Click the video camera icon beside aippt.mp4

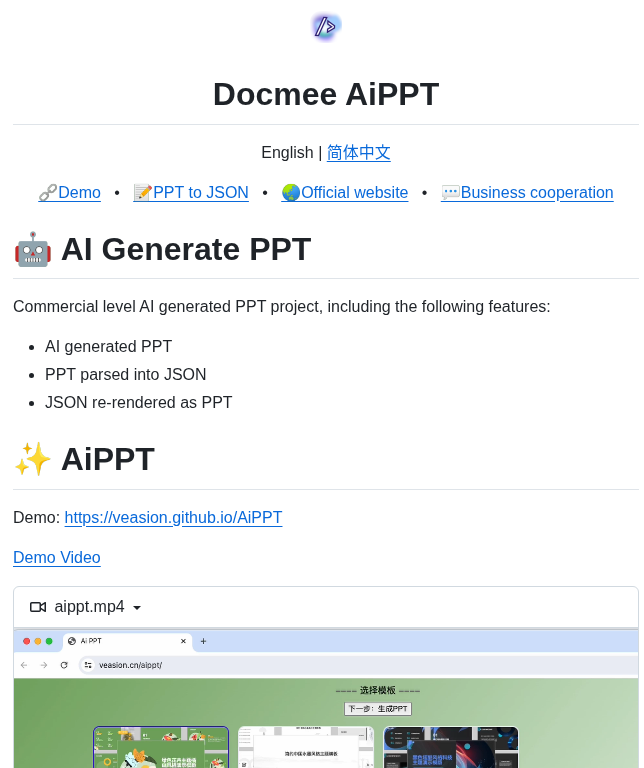tap(38, 607)
